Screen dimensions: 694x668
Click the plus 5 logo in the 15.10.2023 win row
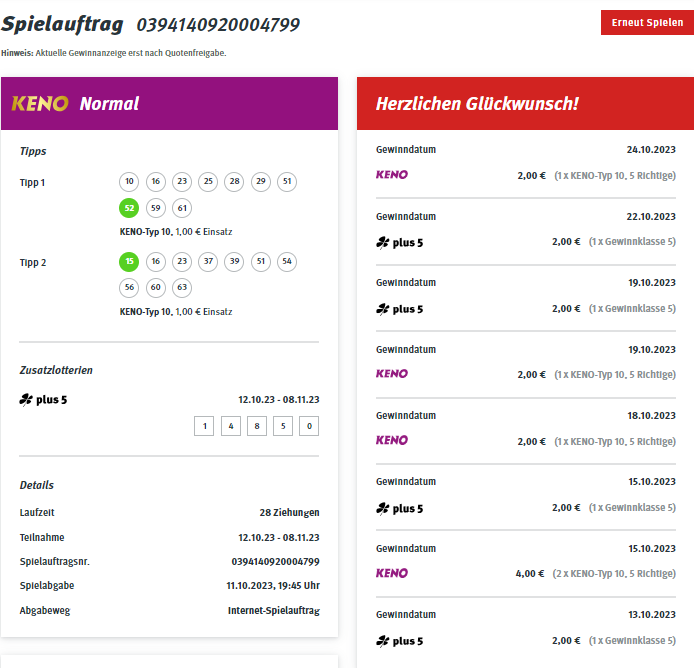(x=400, y=508)
